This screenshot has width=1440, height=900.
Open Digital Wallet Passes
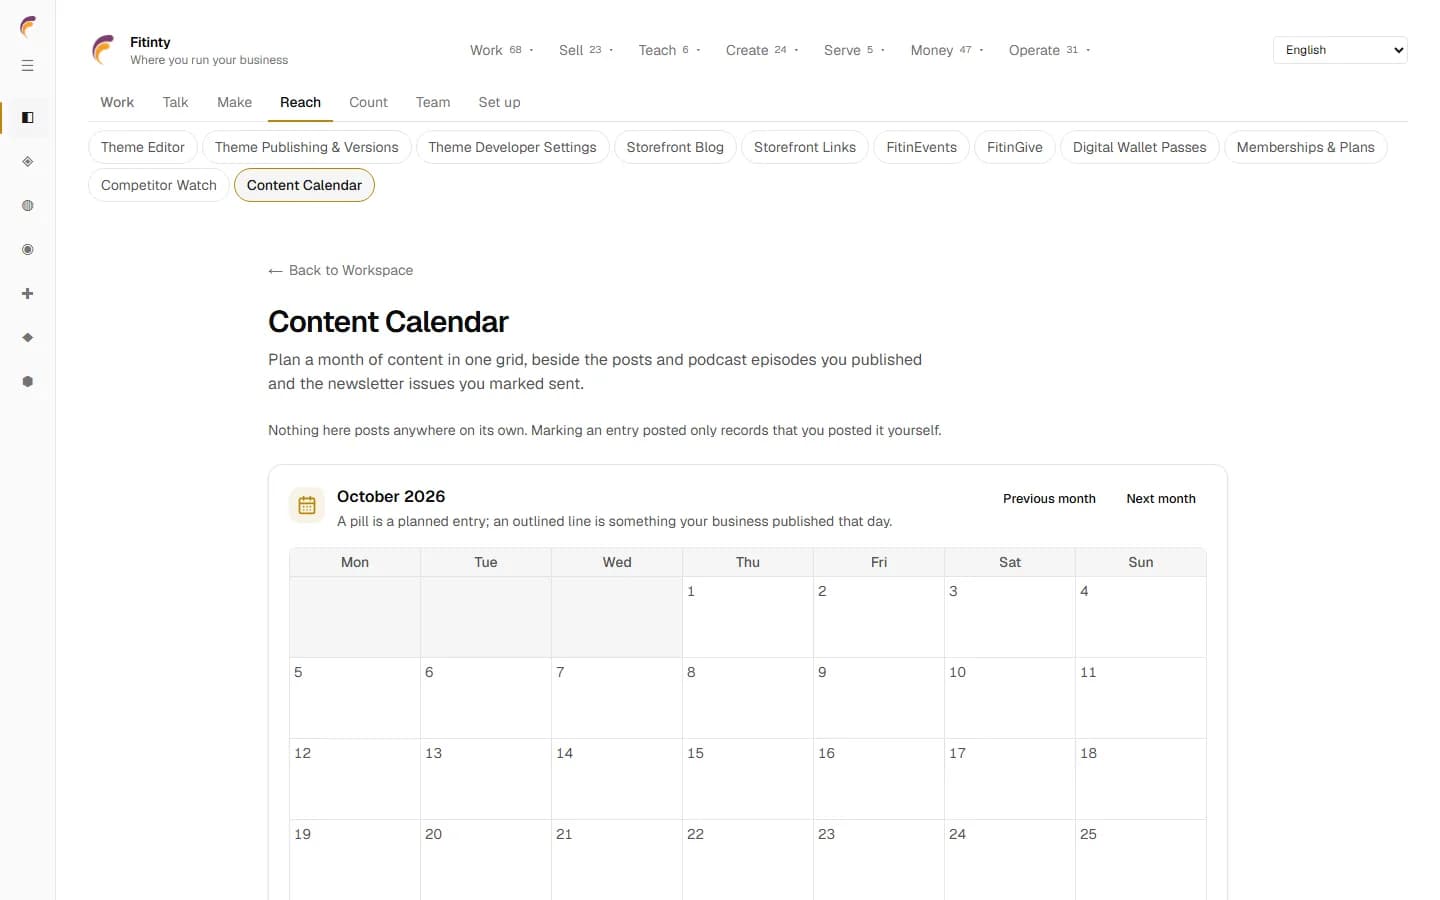(x=1140, y=147)
